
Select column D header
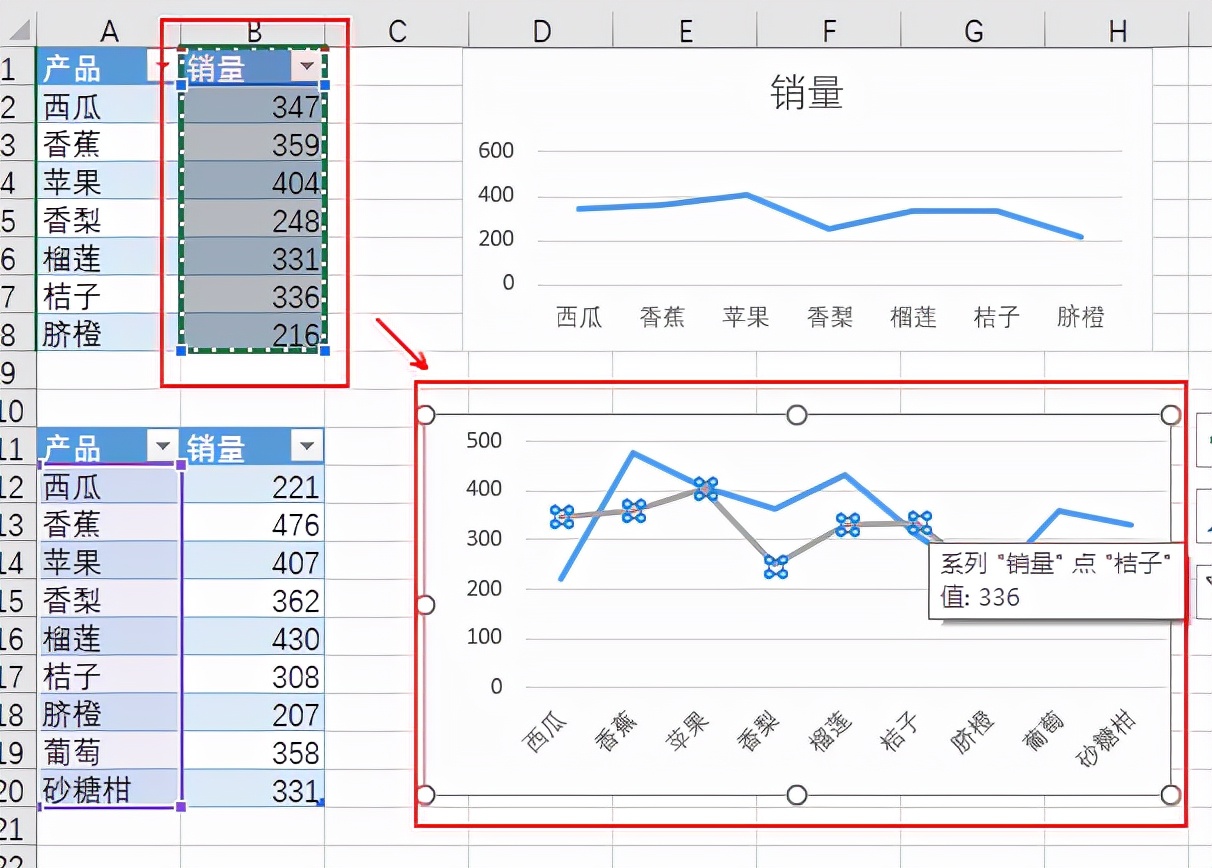click(x=541, y=32)
